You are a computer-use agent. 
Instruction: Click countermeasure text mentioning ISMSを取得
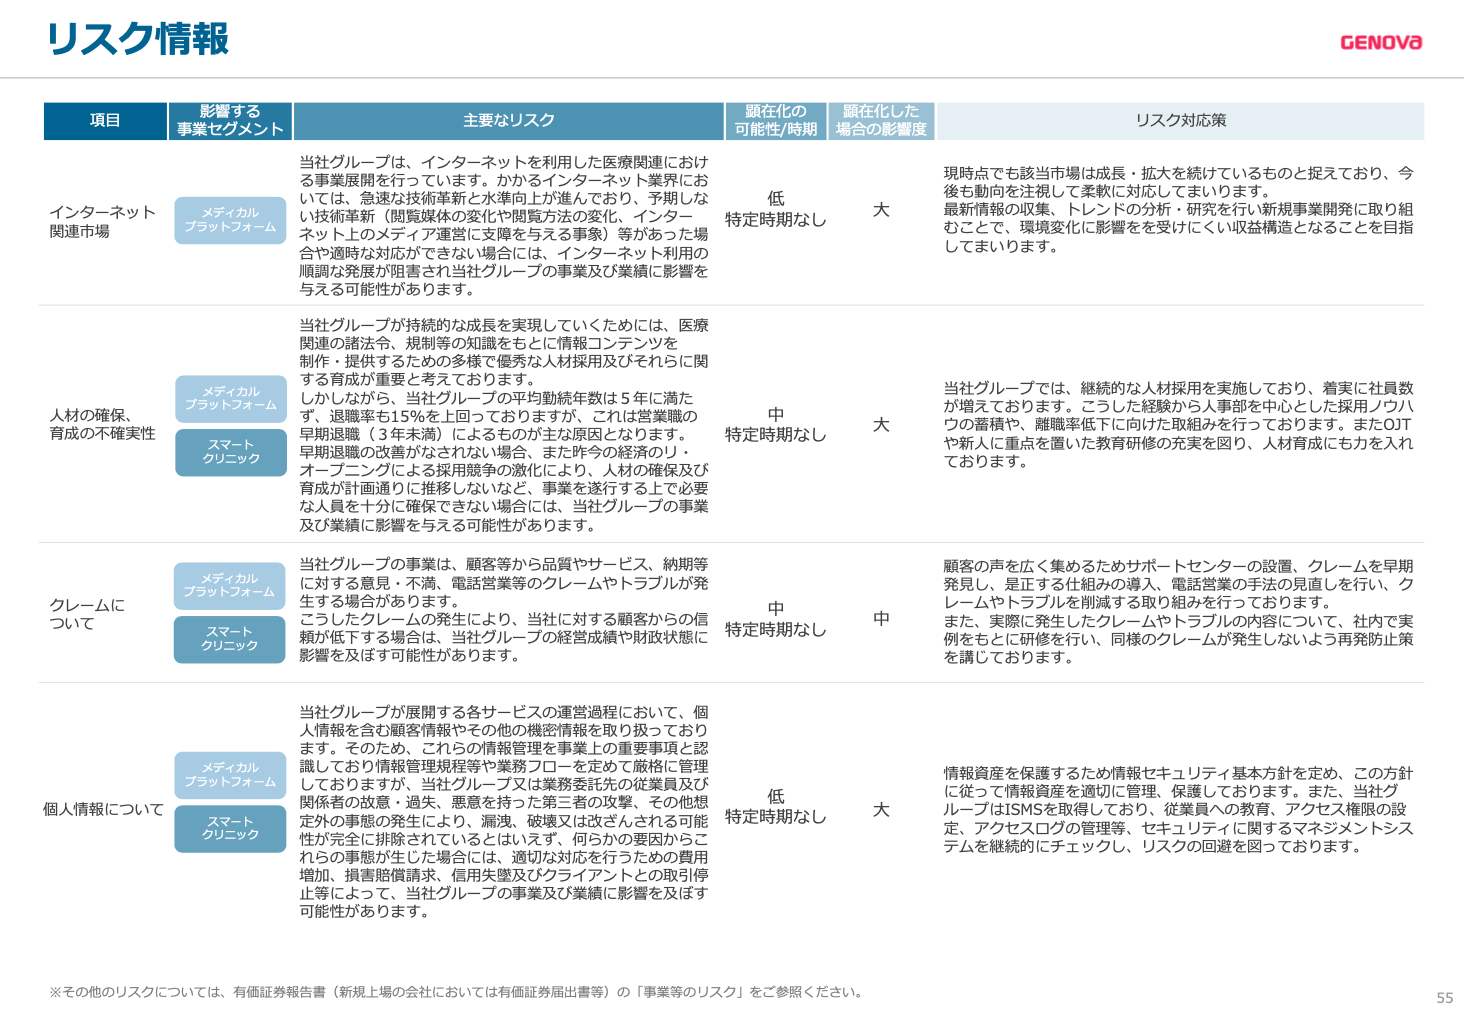pos(1178,810)
